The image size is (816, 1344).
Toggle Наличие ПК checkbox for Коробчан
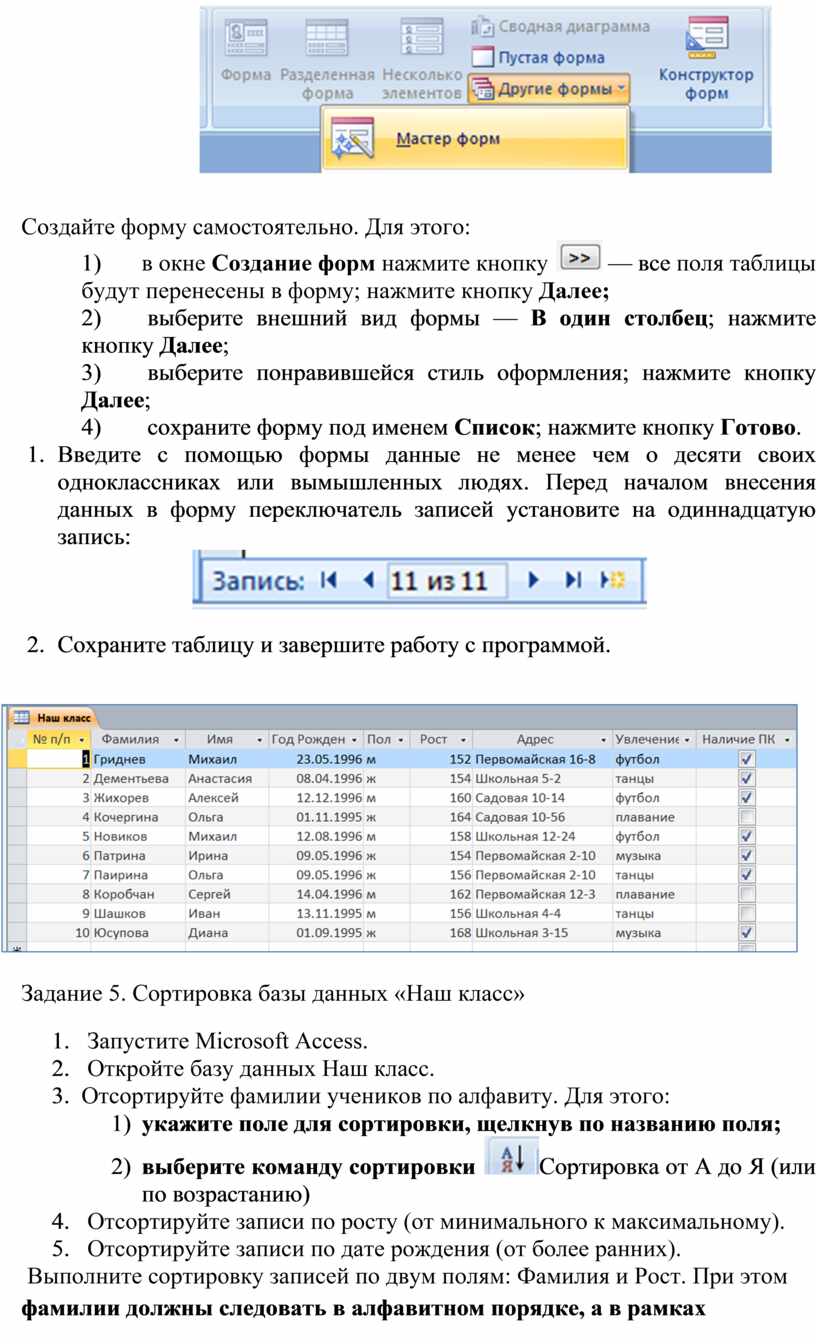click(746, 894)
